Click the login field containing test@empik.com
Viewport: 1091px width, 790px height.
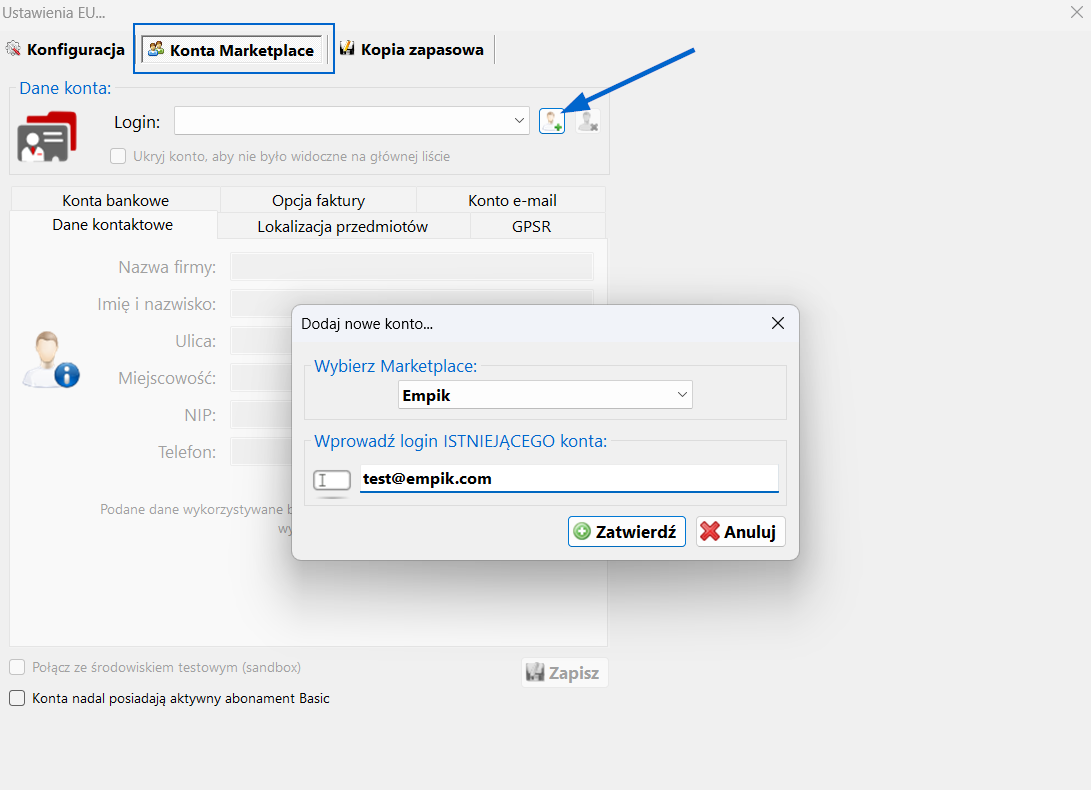[568, 479]
